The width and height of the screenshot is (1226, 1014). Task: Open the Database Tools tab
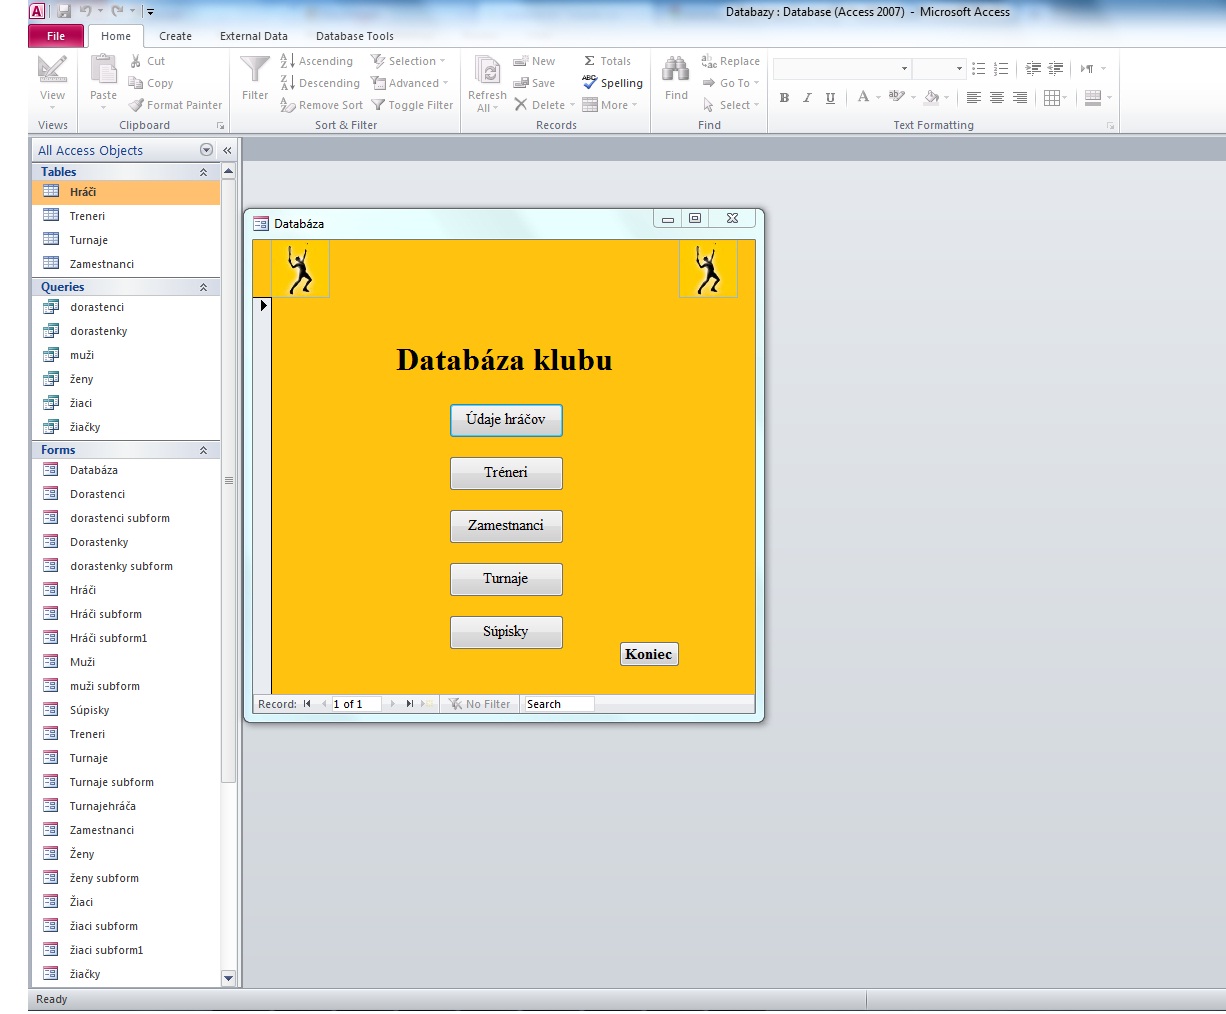coord(354,36)
